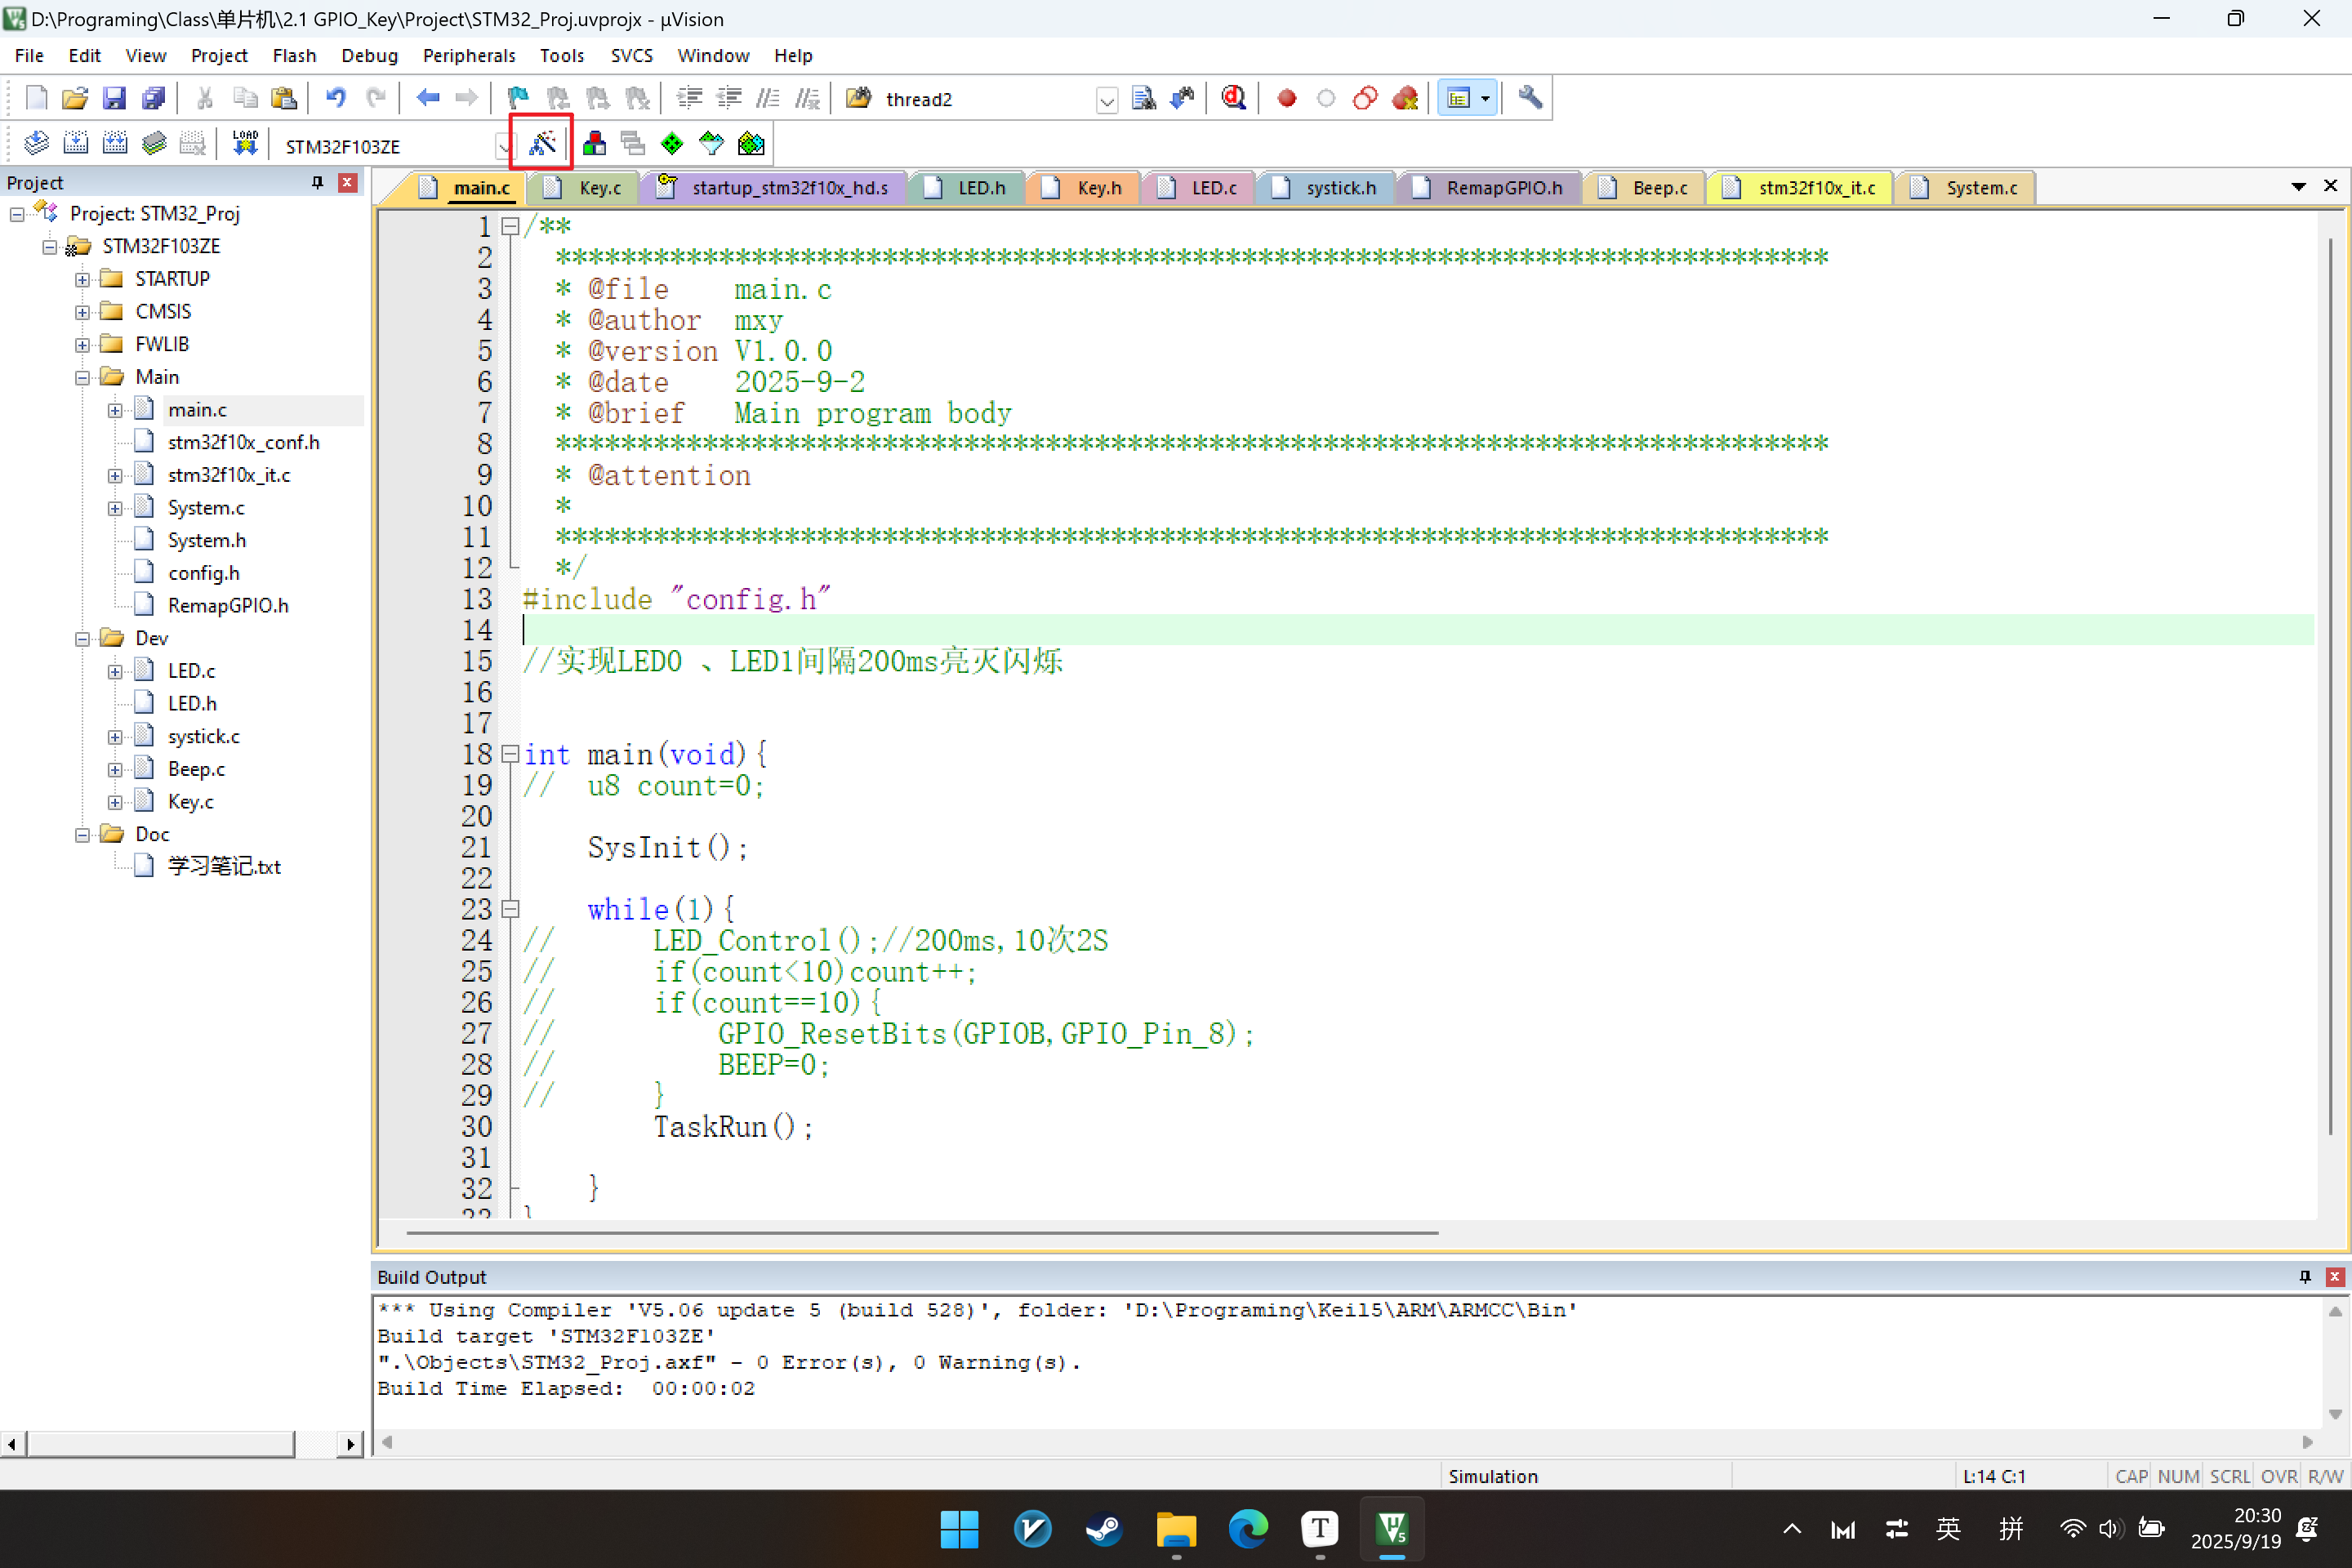Open the Project menu

point(219,55)
